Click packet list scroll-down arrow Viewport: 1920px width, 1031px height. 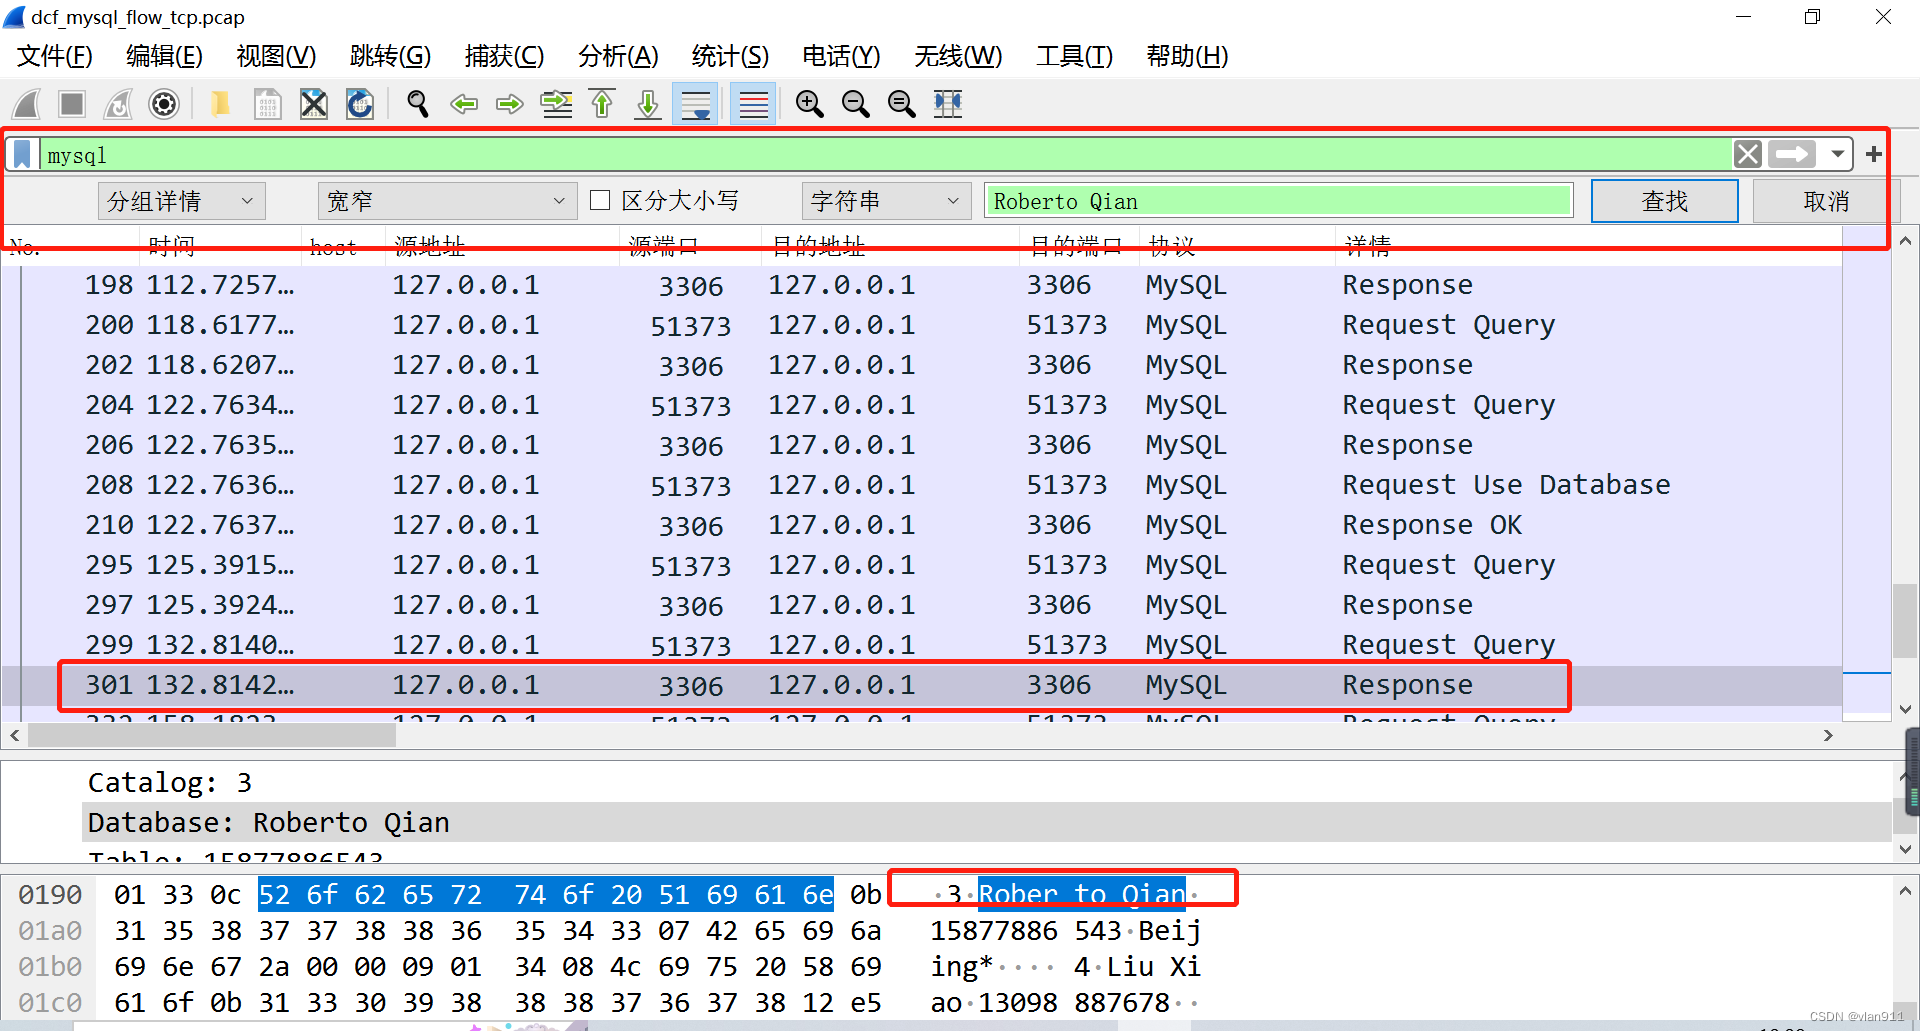coord(1905,709)
